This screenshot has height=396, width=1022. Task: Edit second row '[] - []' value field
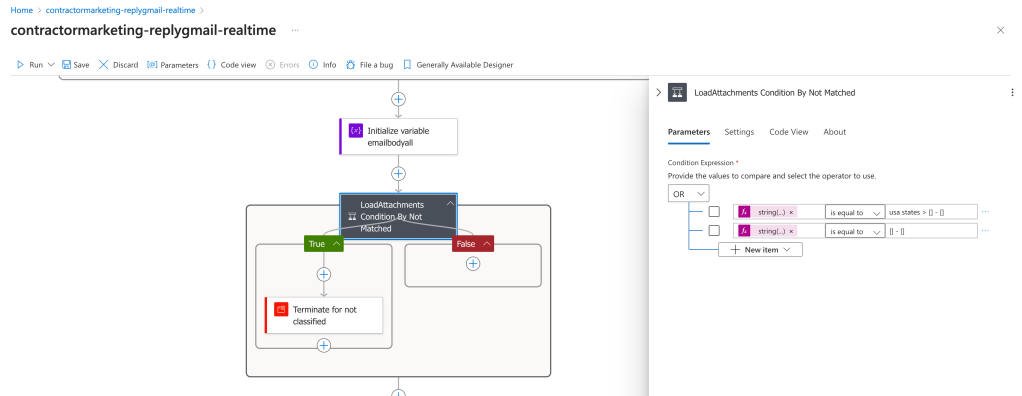932,231
